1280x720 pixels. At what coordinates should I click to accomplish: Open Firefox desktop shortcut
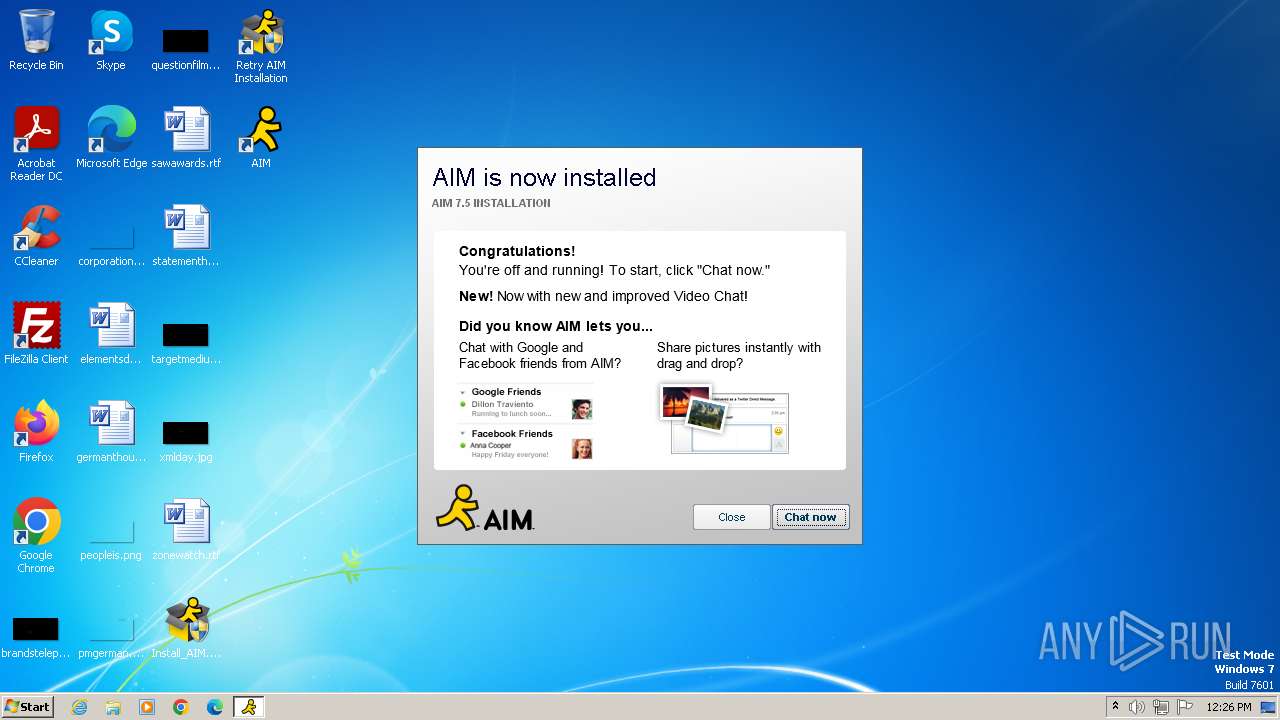(x=36, y=433)
